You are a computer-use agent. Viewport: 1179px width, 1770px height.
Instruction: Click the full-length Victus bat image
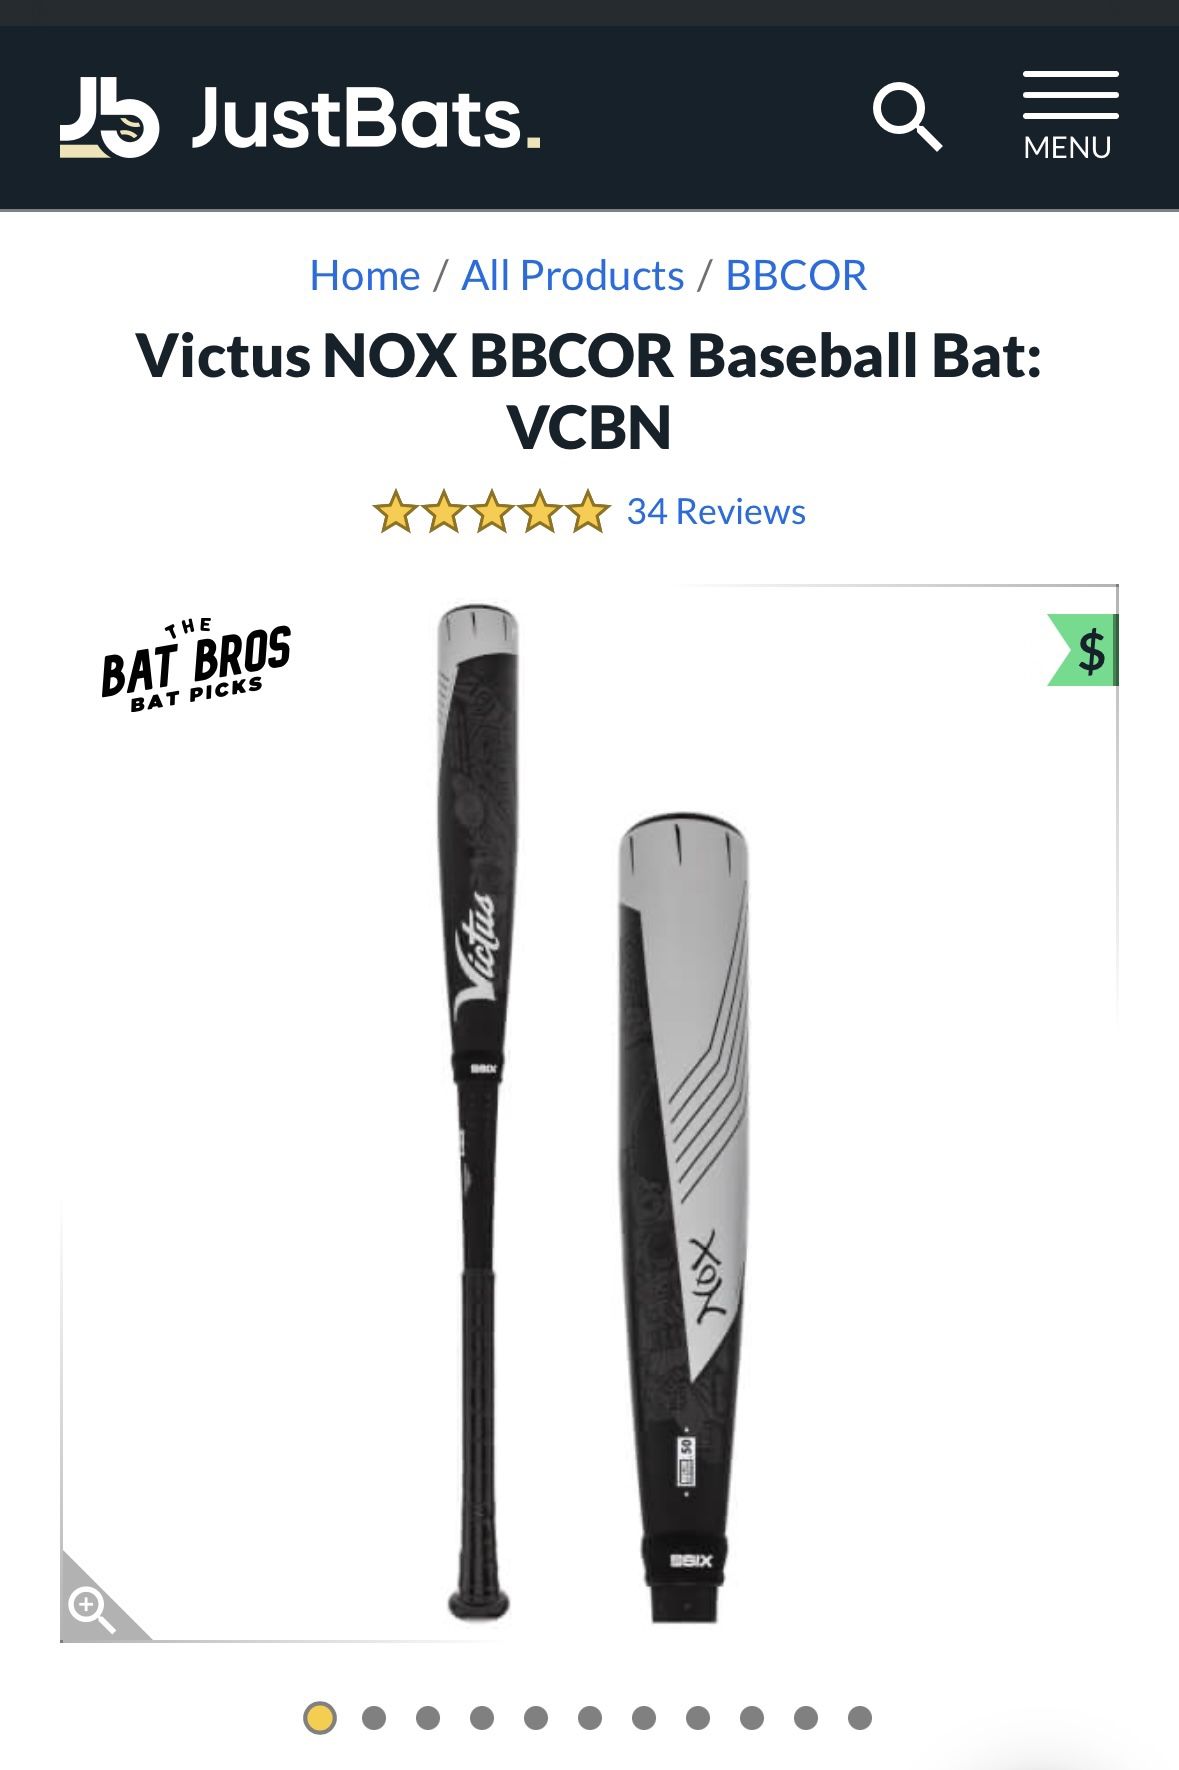478,1112
